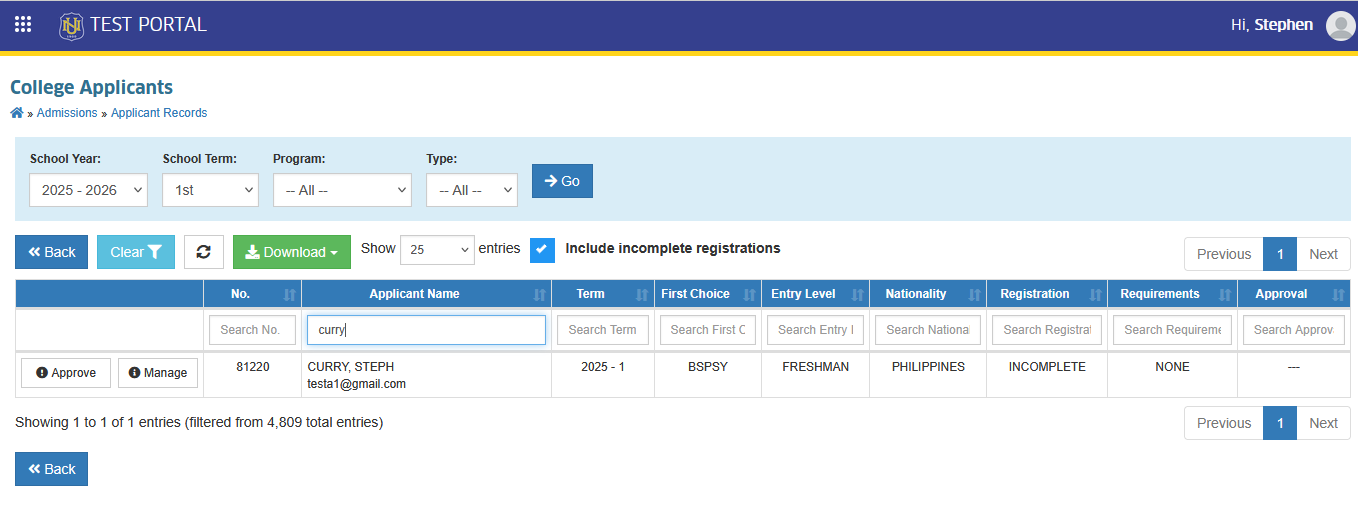Open the apps grid menu icon
Screen dimensions: 1358x520
(23, 24)
